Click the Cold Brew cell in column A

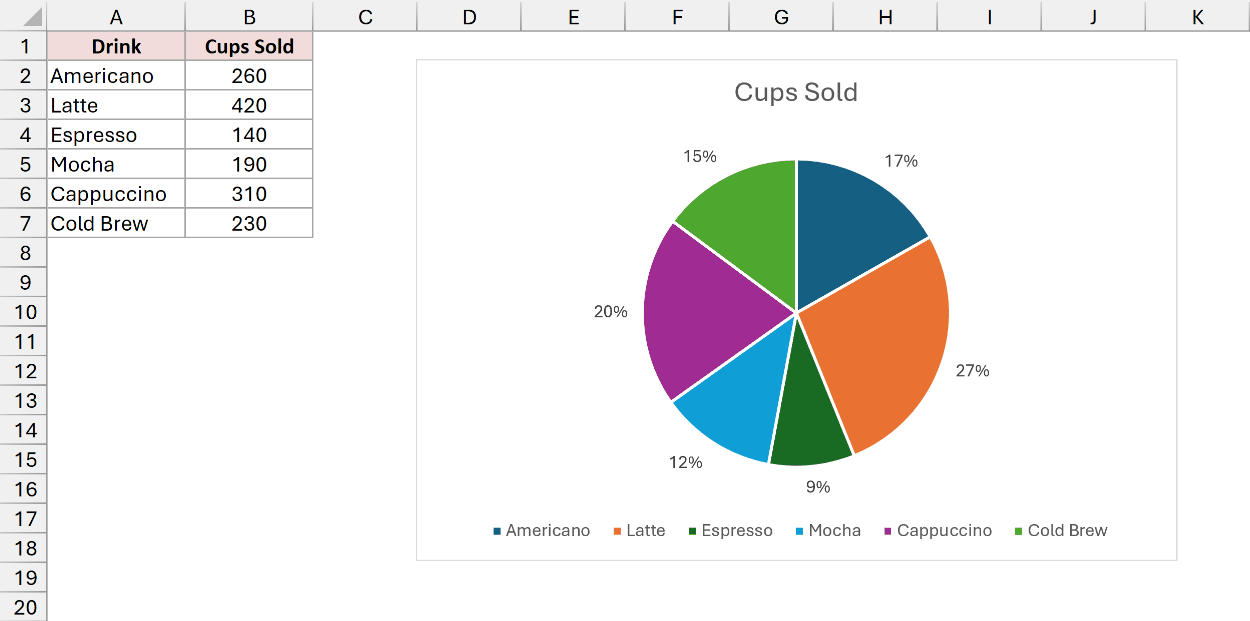click(x=116, y=223)
